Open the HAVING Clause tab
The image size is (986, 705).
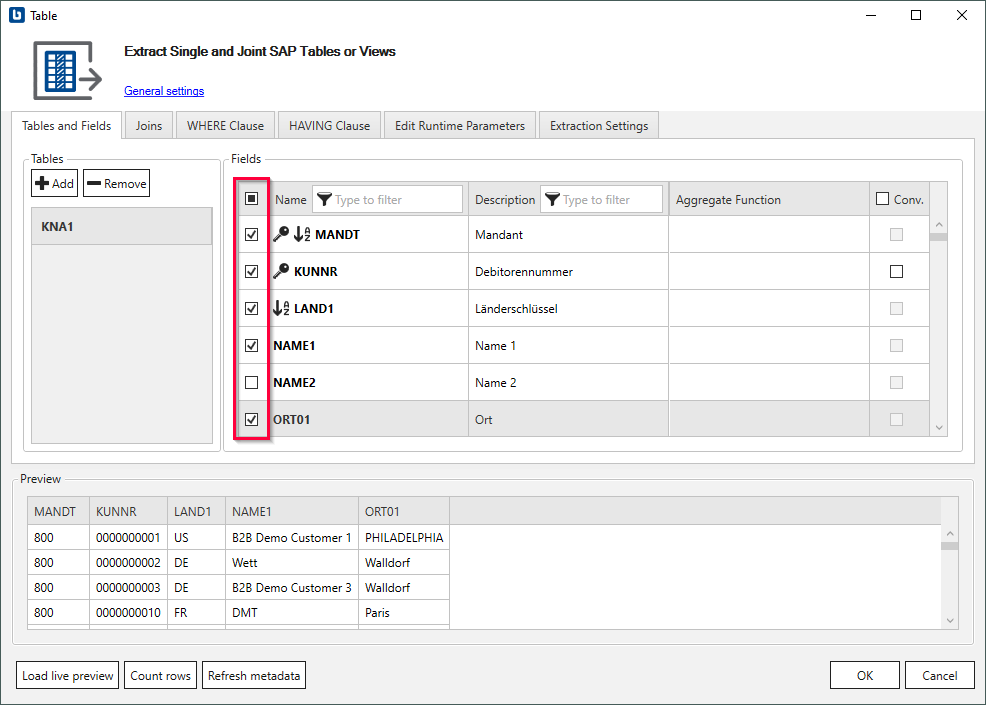click(330, 126)
